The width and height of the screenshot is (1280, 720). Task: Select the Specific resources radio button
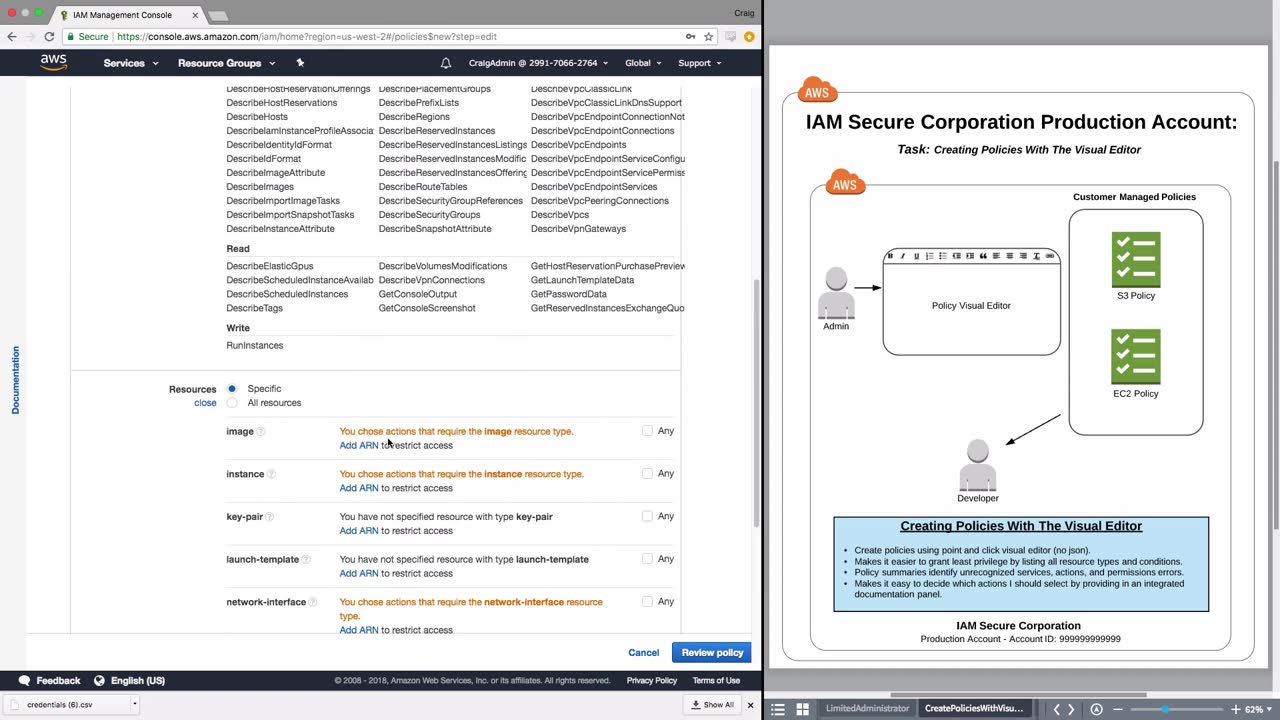(x=232, y=388)
